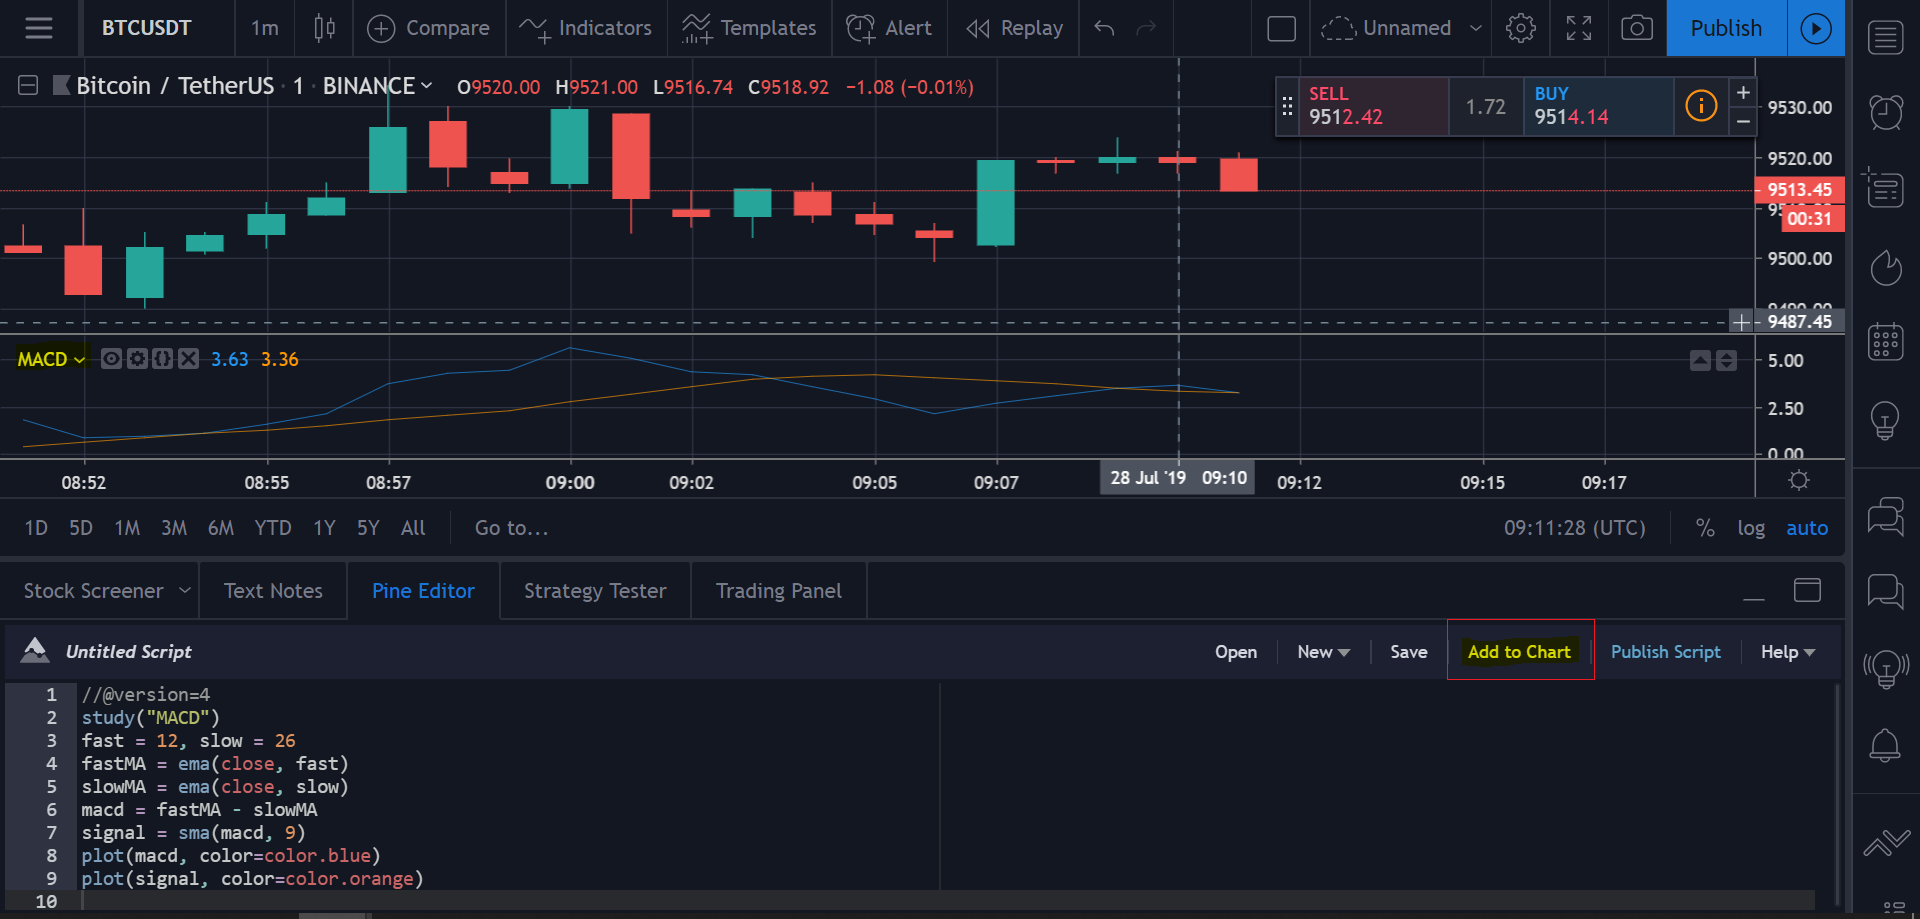Viewport: 1920px width, 919px height.
Task: Collapse the chart legend with minus box
Action: [x=28, y=86]
